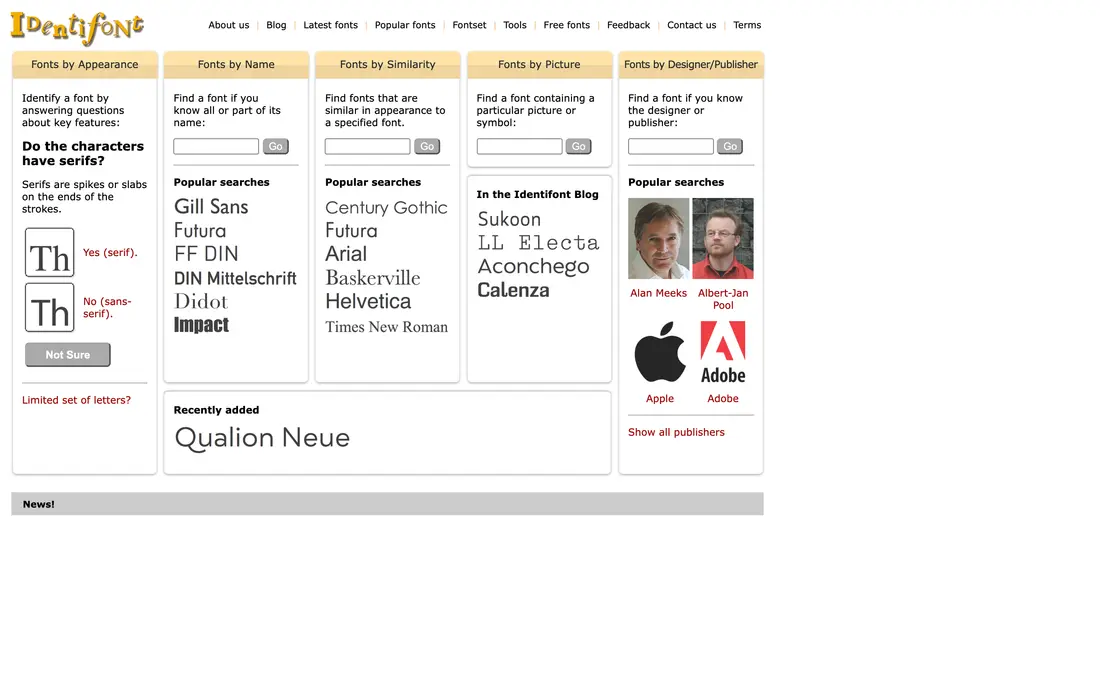Open the Apple logo publisher image
This screenshot has width=1100, height=688.
pos(659,352)
